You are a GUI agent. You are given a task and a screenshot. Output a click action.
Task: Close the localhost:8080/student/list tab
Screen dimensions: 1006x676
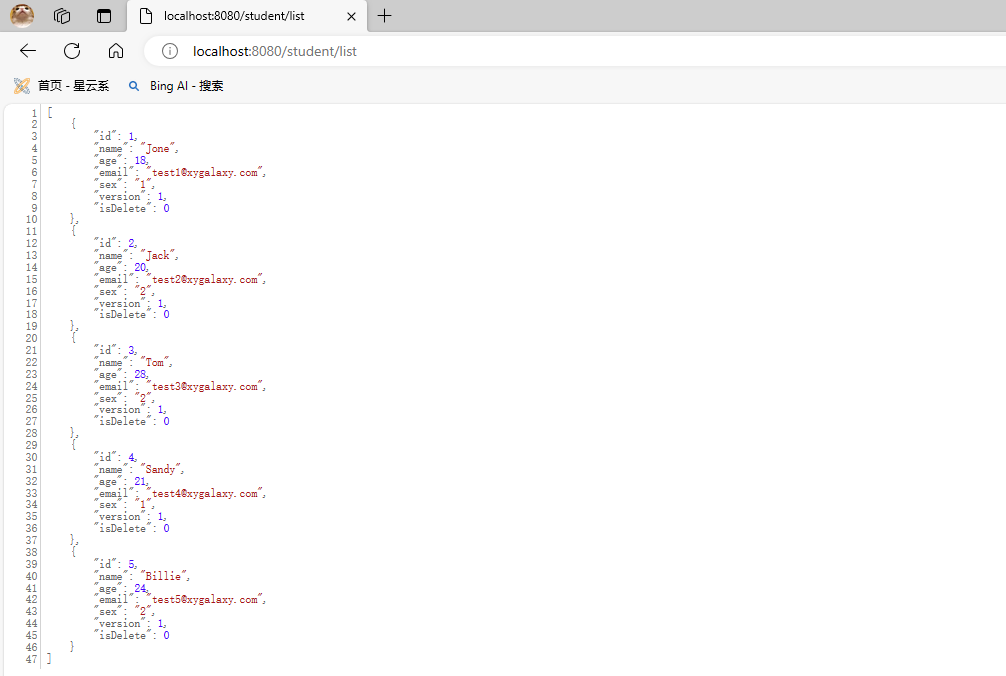pyautogui.click(x=350, y=16)
